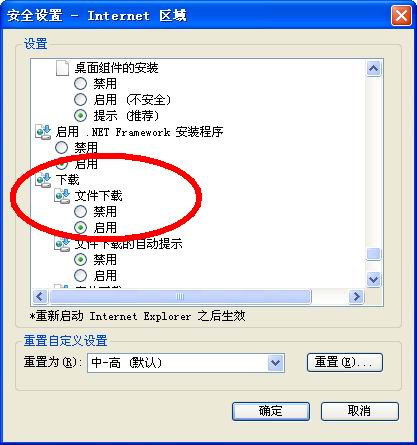
Task: Select 禁用 under .NET Framework 安装程序
Action: pyautogui.click(x=61, y=148)
